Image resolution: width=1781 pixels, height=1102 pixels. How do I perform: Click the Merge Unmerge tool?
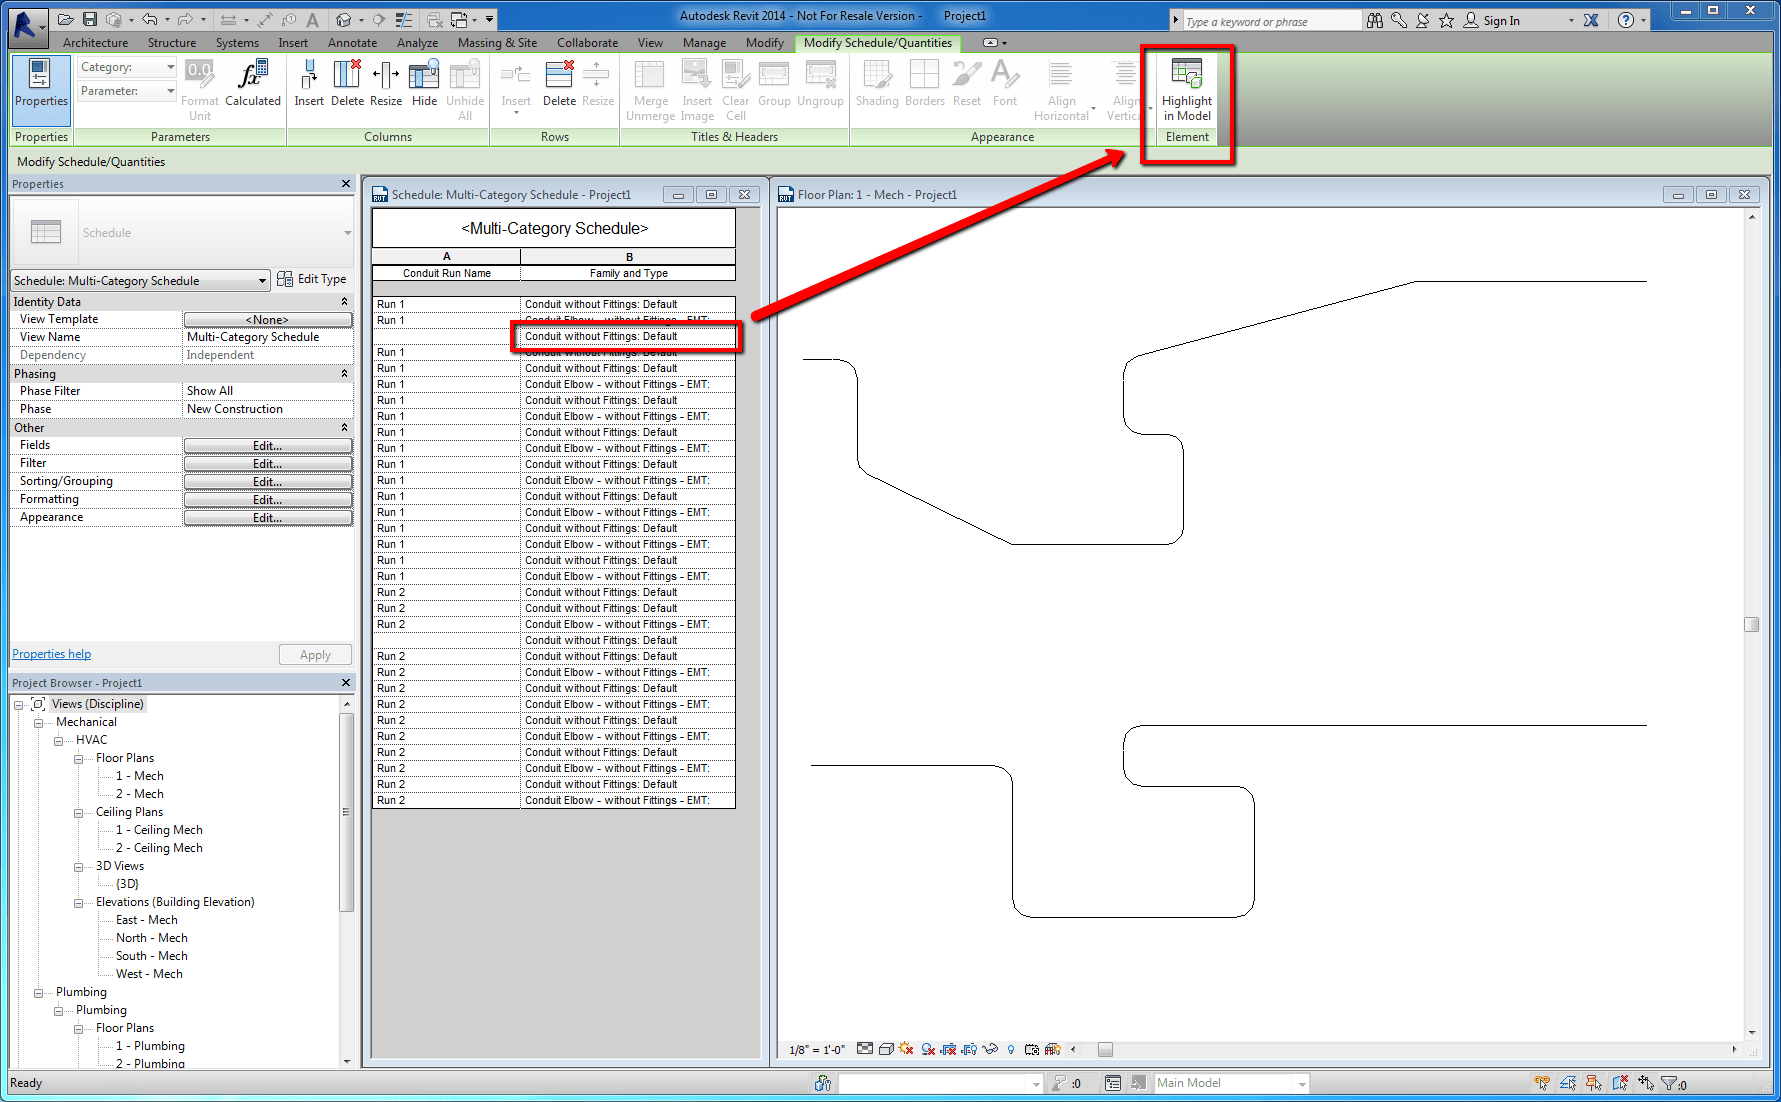point(650,88)
